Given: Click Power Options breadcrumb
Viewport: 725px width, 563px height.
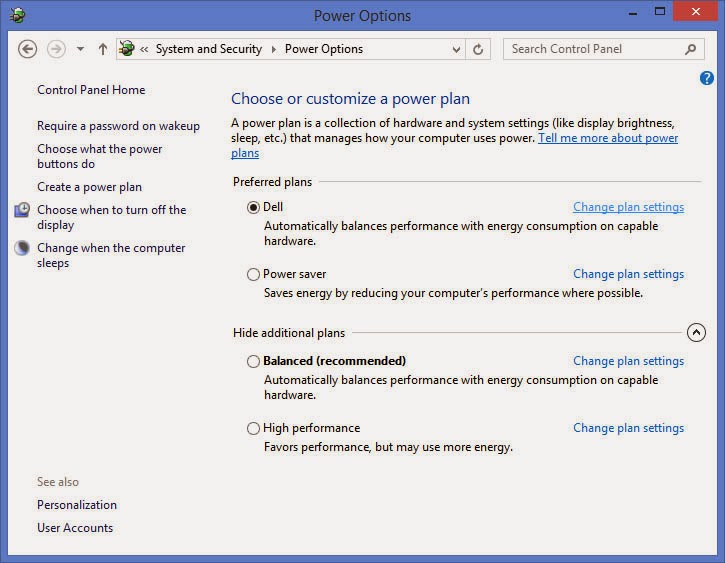Looking at the screenshot, I should 324,49.
